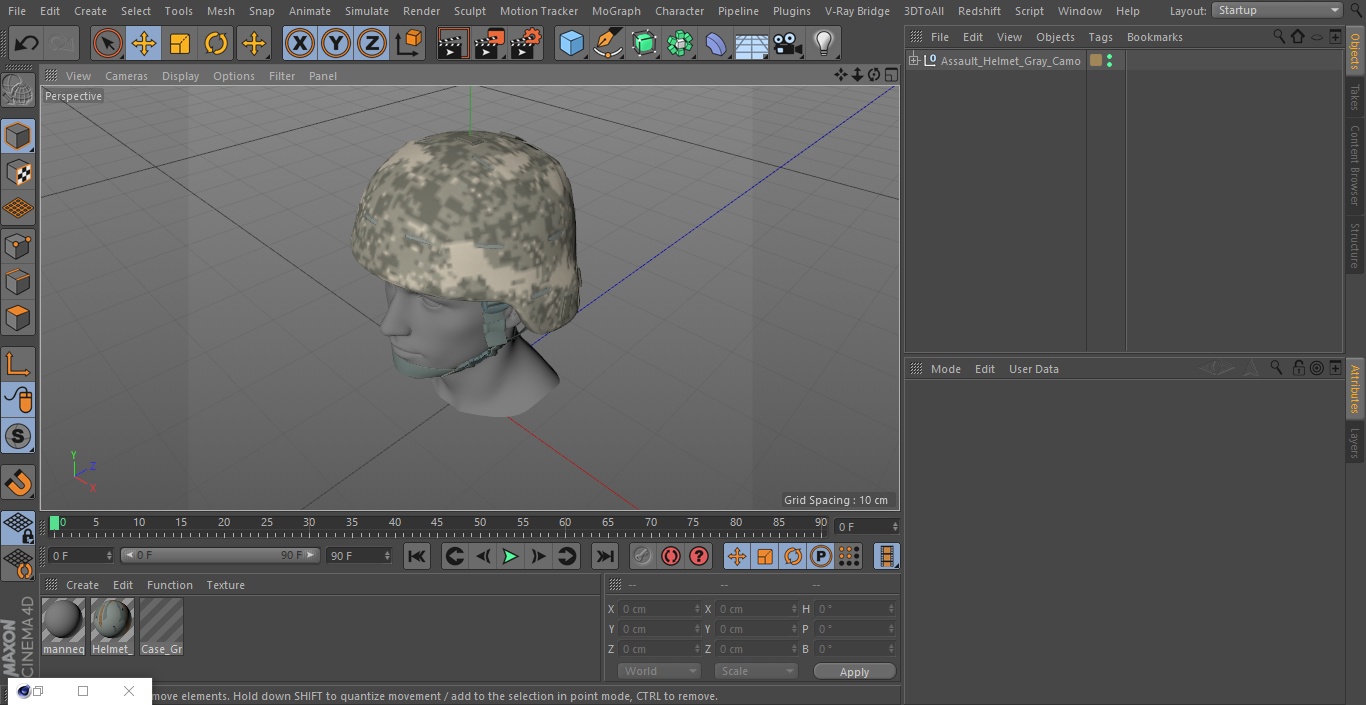Add a Subdivision Surface generator
This screenshot has height=705, width=1366.
pyautogui.click(x=644, y=44)
